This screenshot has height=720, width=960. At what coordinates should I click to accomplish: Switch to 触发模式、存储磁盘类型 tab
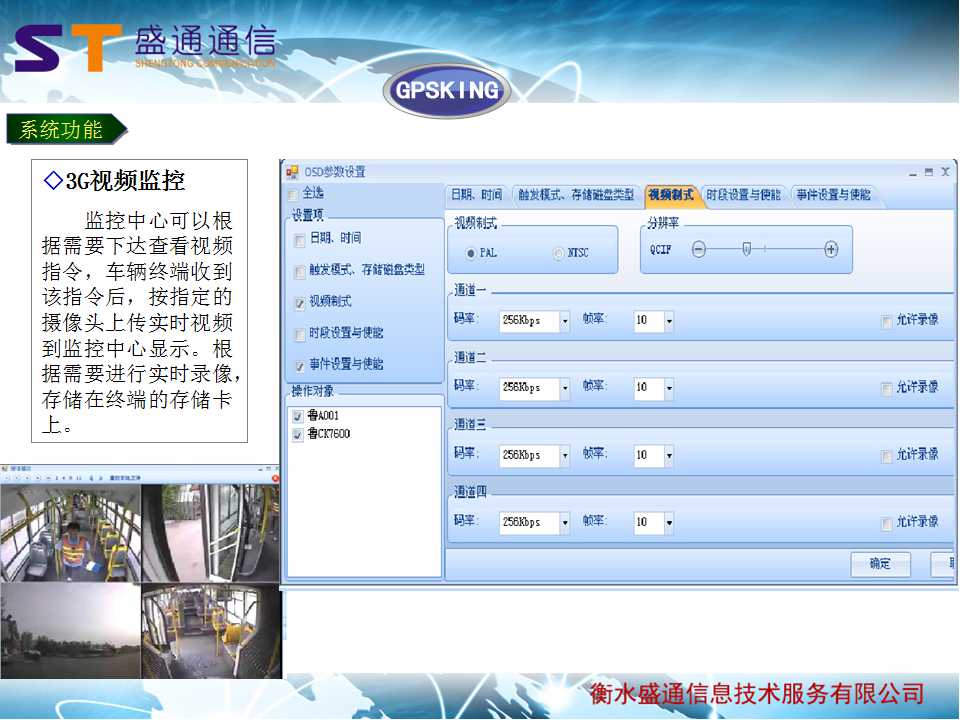point(575,195)
